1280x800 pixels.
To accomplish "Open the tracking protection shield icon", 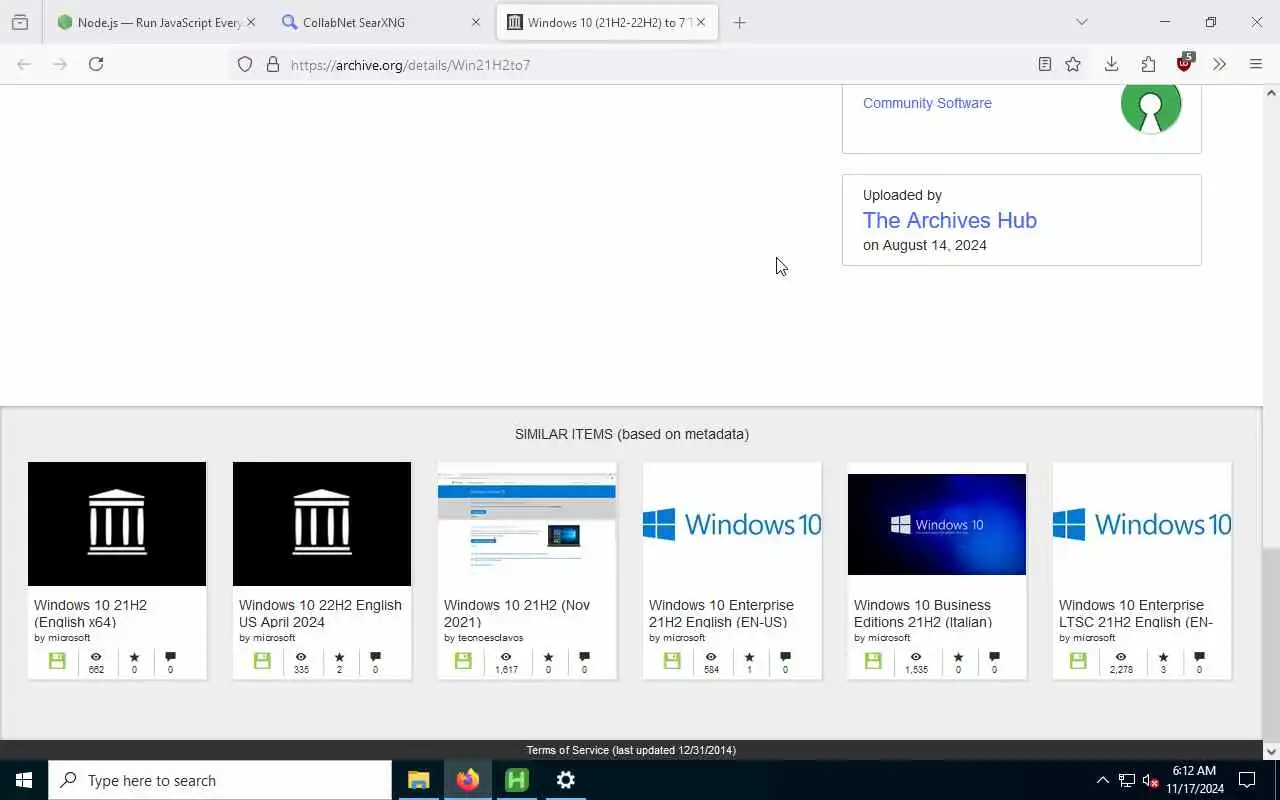I will point(245,64).
